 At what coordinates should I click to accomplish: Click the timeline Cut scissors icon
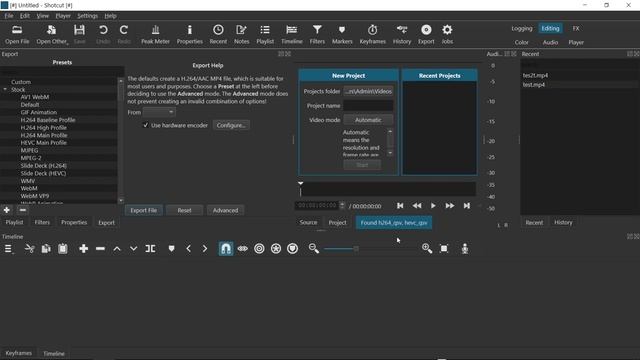click(29, 249)
